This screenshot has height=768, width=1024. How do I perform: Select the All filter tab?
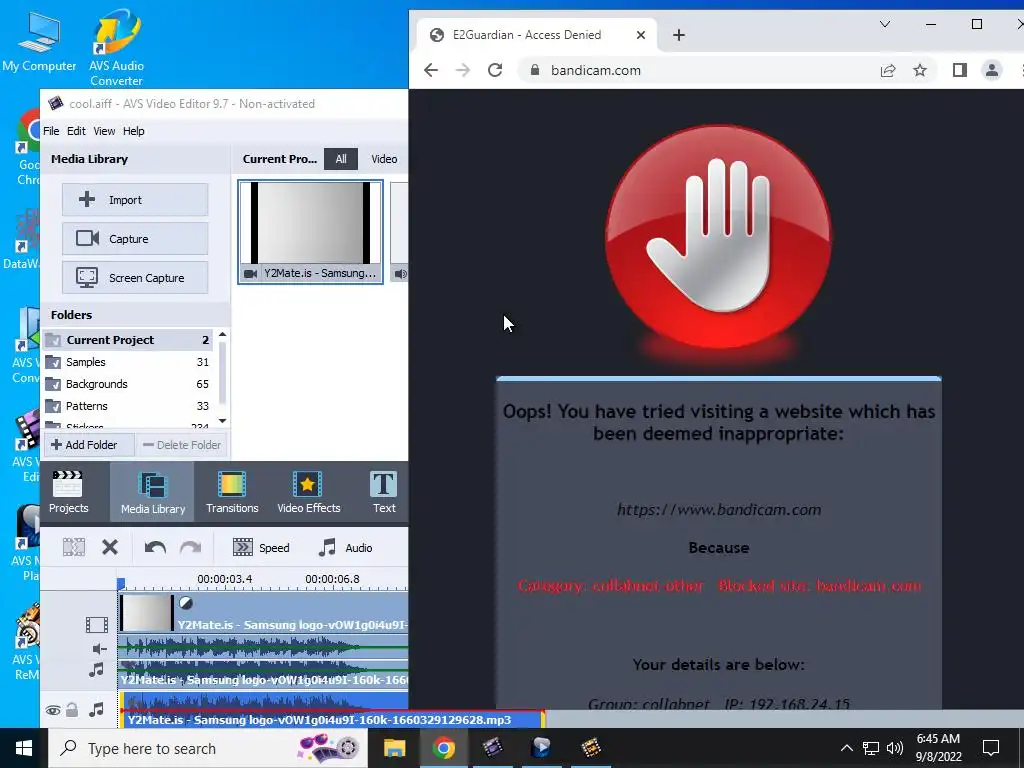pos(341,159)
